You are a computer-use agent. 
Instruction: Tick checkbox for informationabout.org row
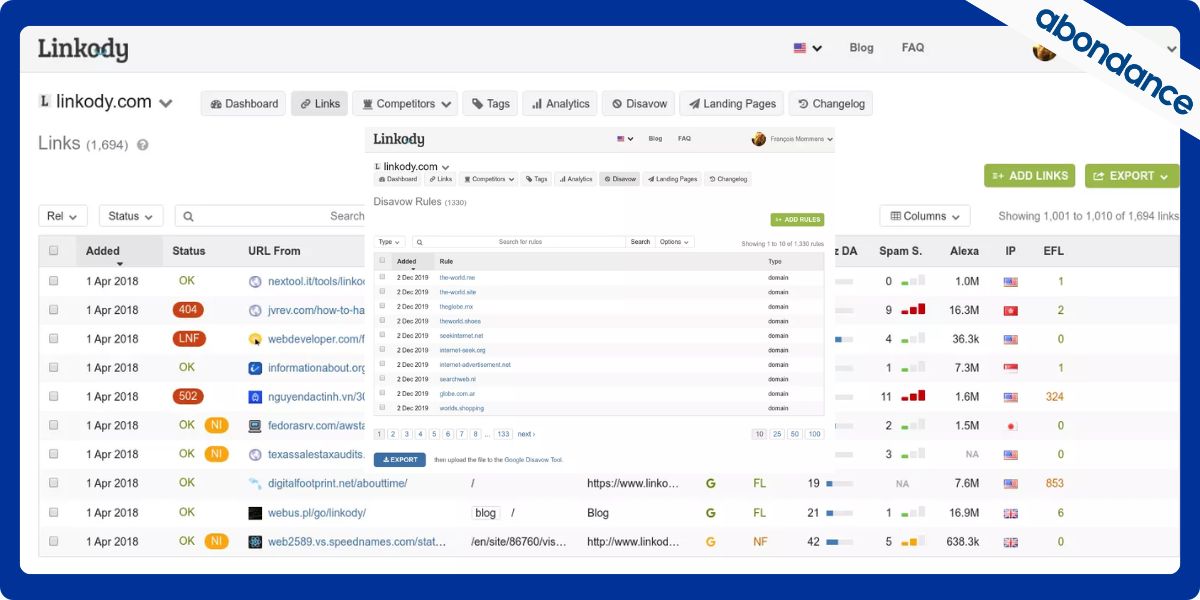point(54,368)
